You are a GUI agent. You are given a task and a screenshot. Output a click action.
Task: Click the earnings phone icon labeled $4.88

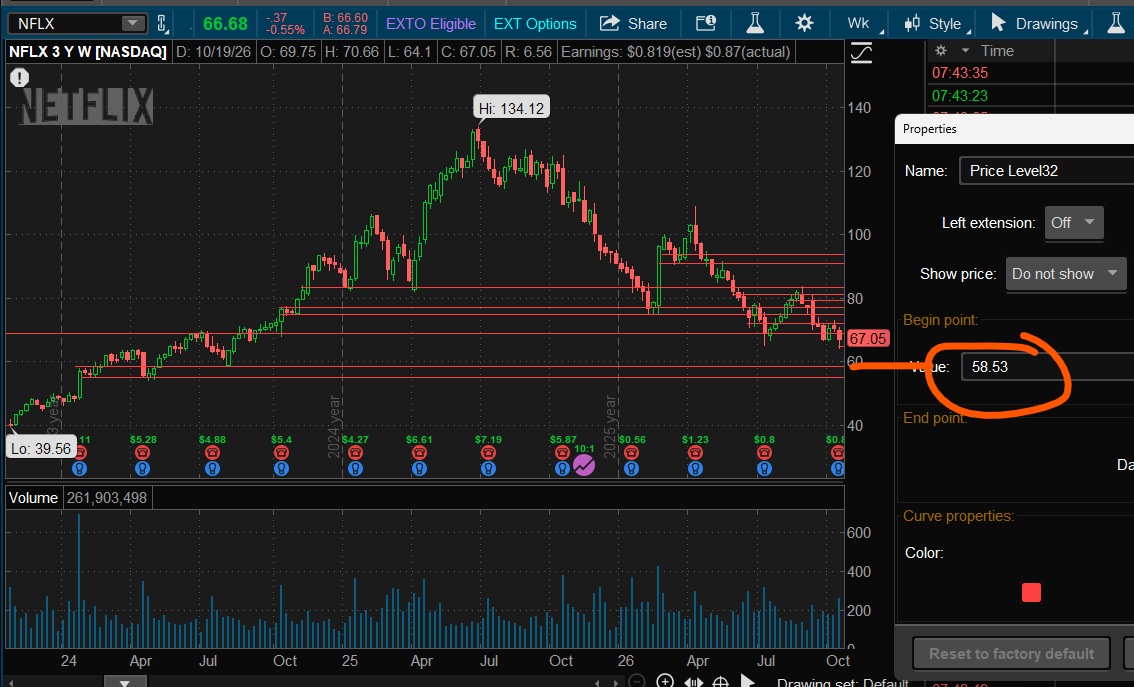pos(212,453)
